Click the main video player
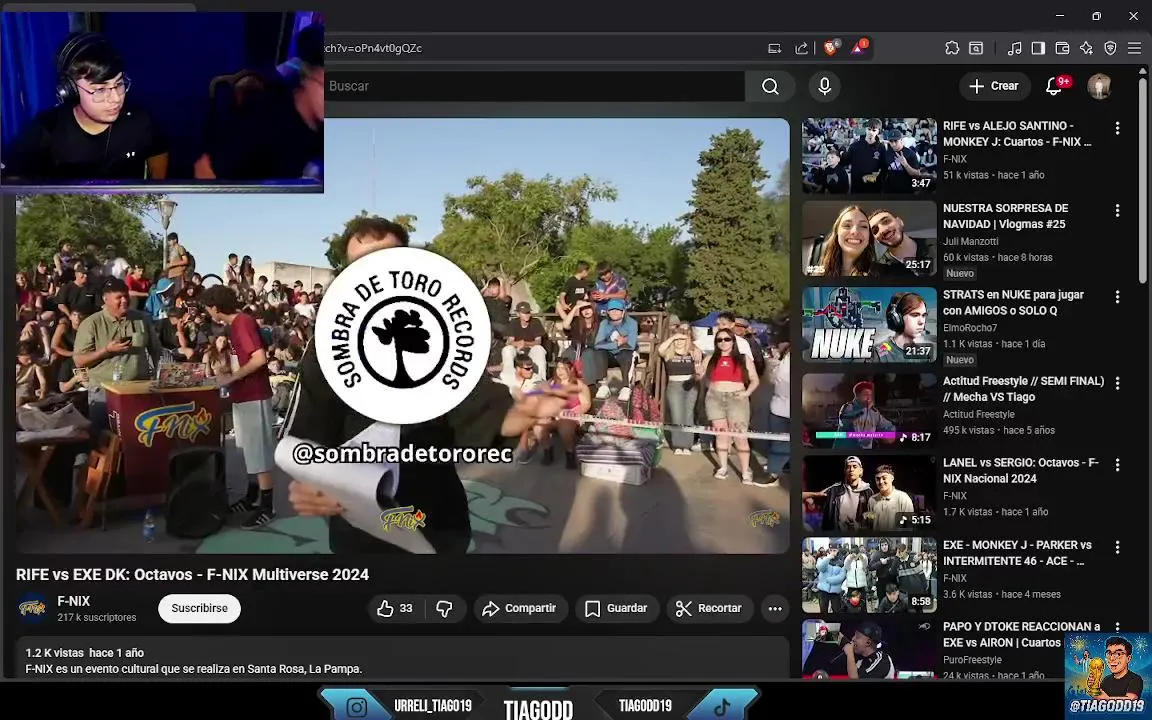The image size is (1152, 720). click(x=403, y=336)
